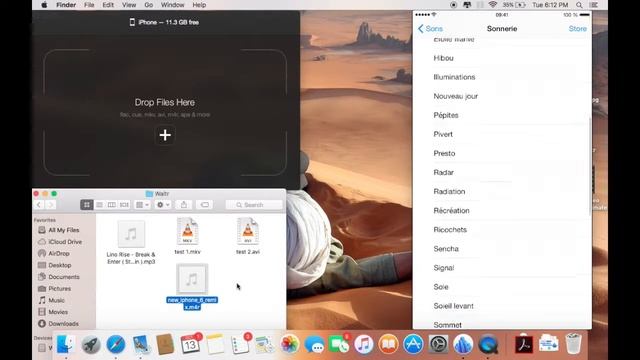The height and width of the screenshot is (360, 640).
Task: Click the Finder share button
Action: point(184,204)
